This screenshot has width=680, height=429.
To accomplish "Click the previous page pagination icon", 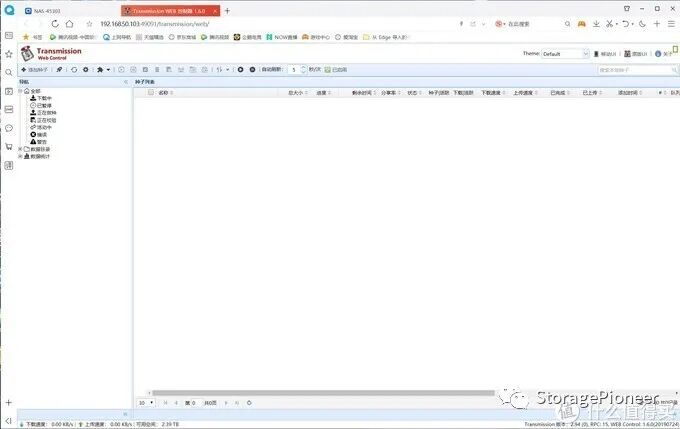I will click(176, 403).
